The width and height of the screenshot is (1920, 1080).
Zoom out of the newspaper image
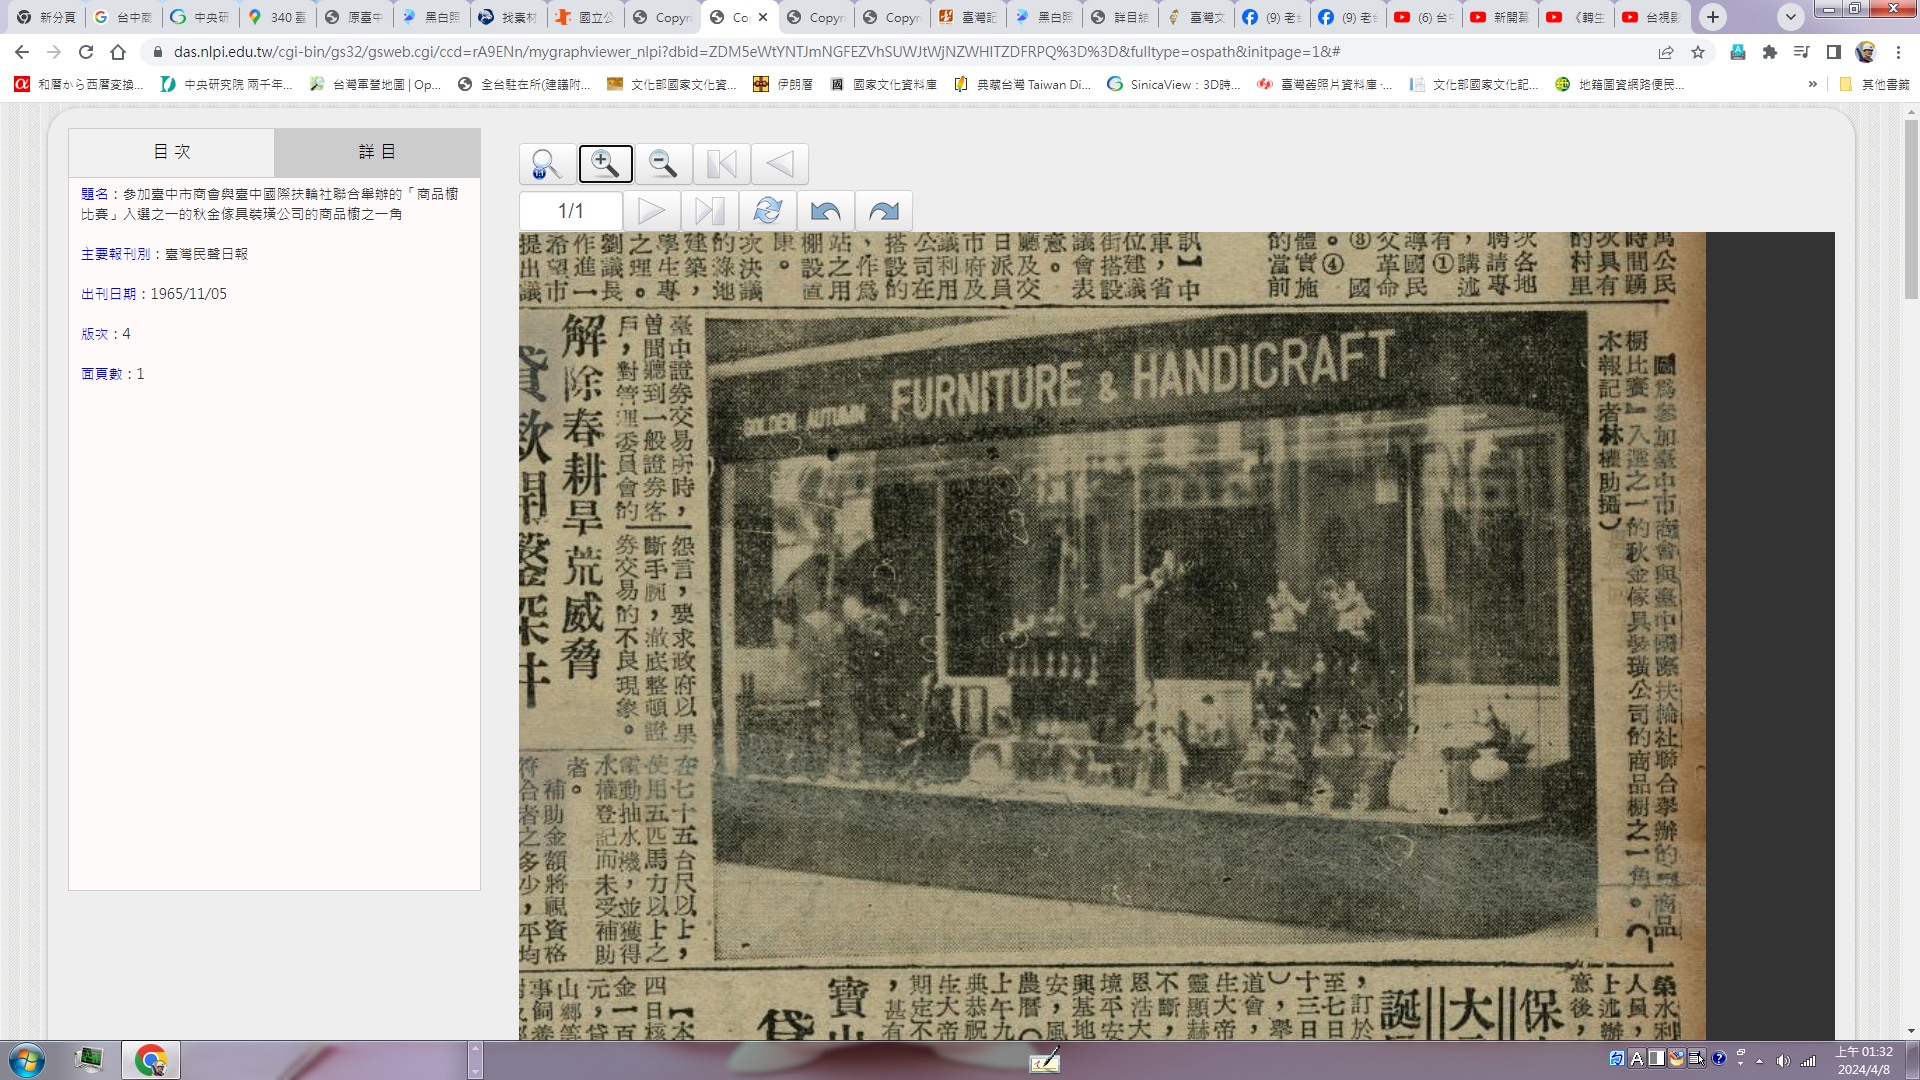(663, 164)
